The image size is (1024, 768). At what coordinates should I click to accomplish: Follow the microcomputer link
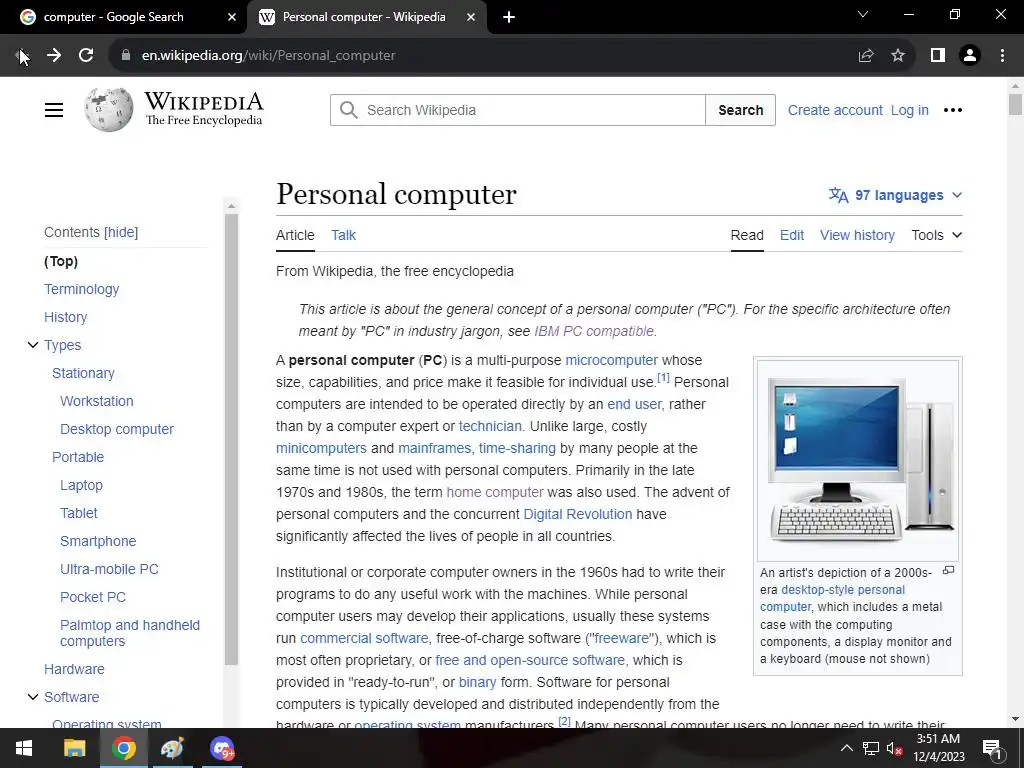(x=611, y=360)
